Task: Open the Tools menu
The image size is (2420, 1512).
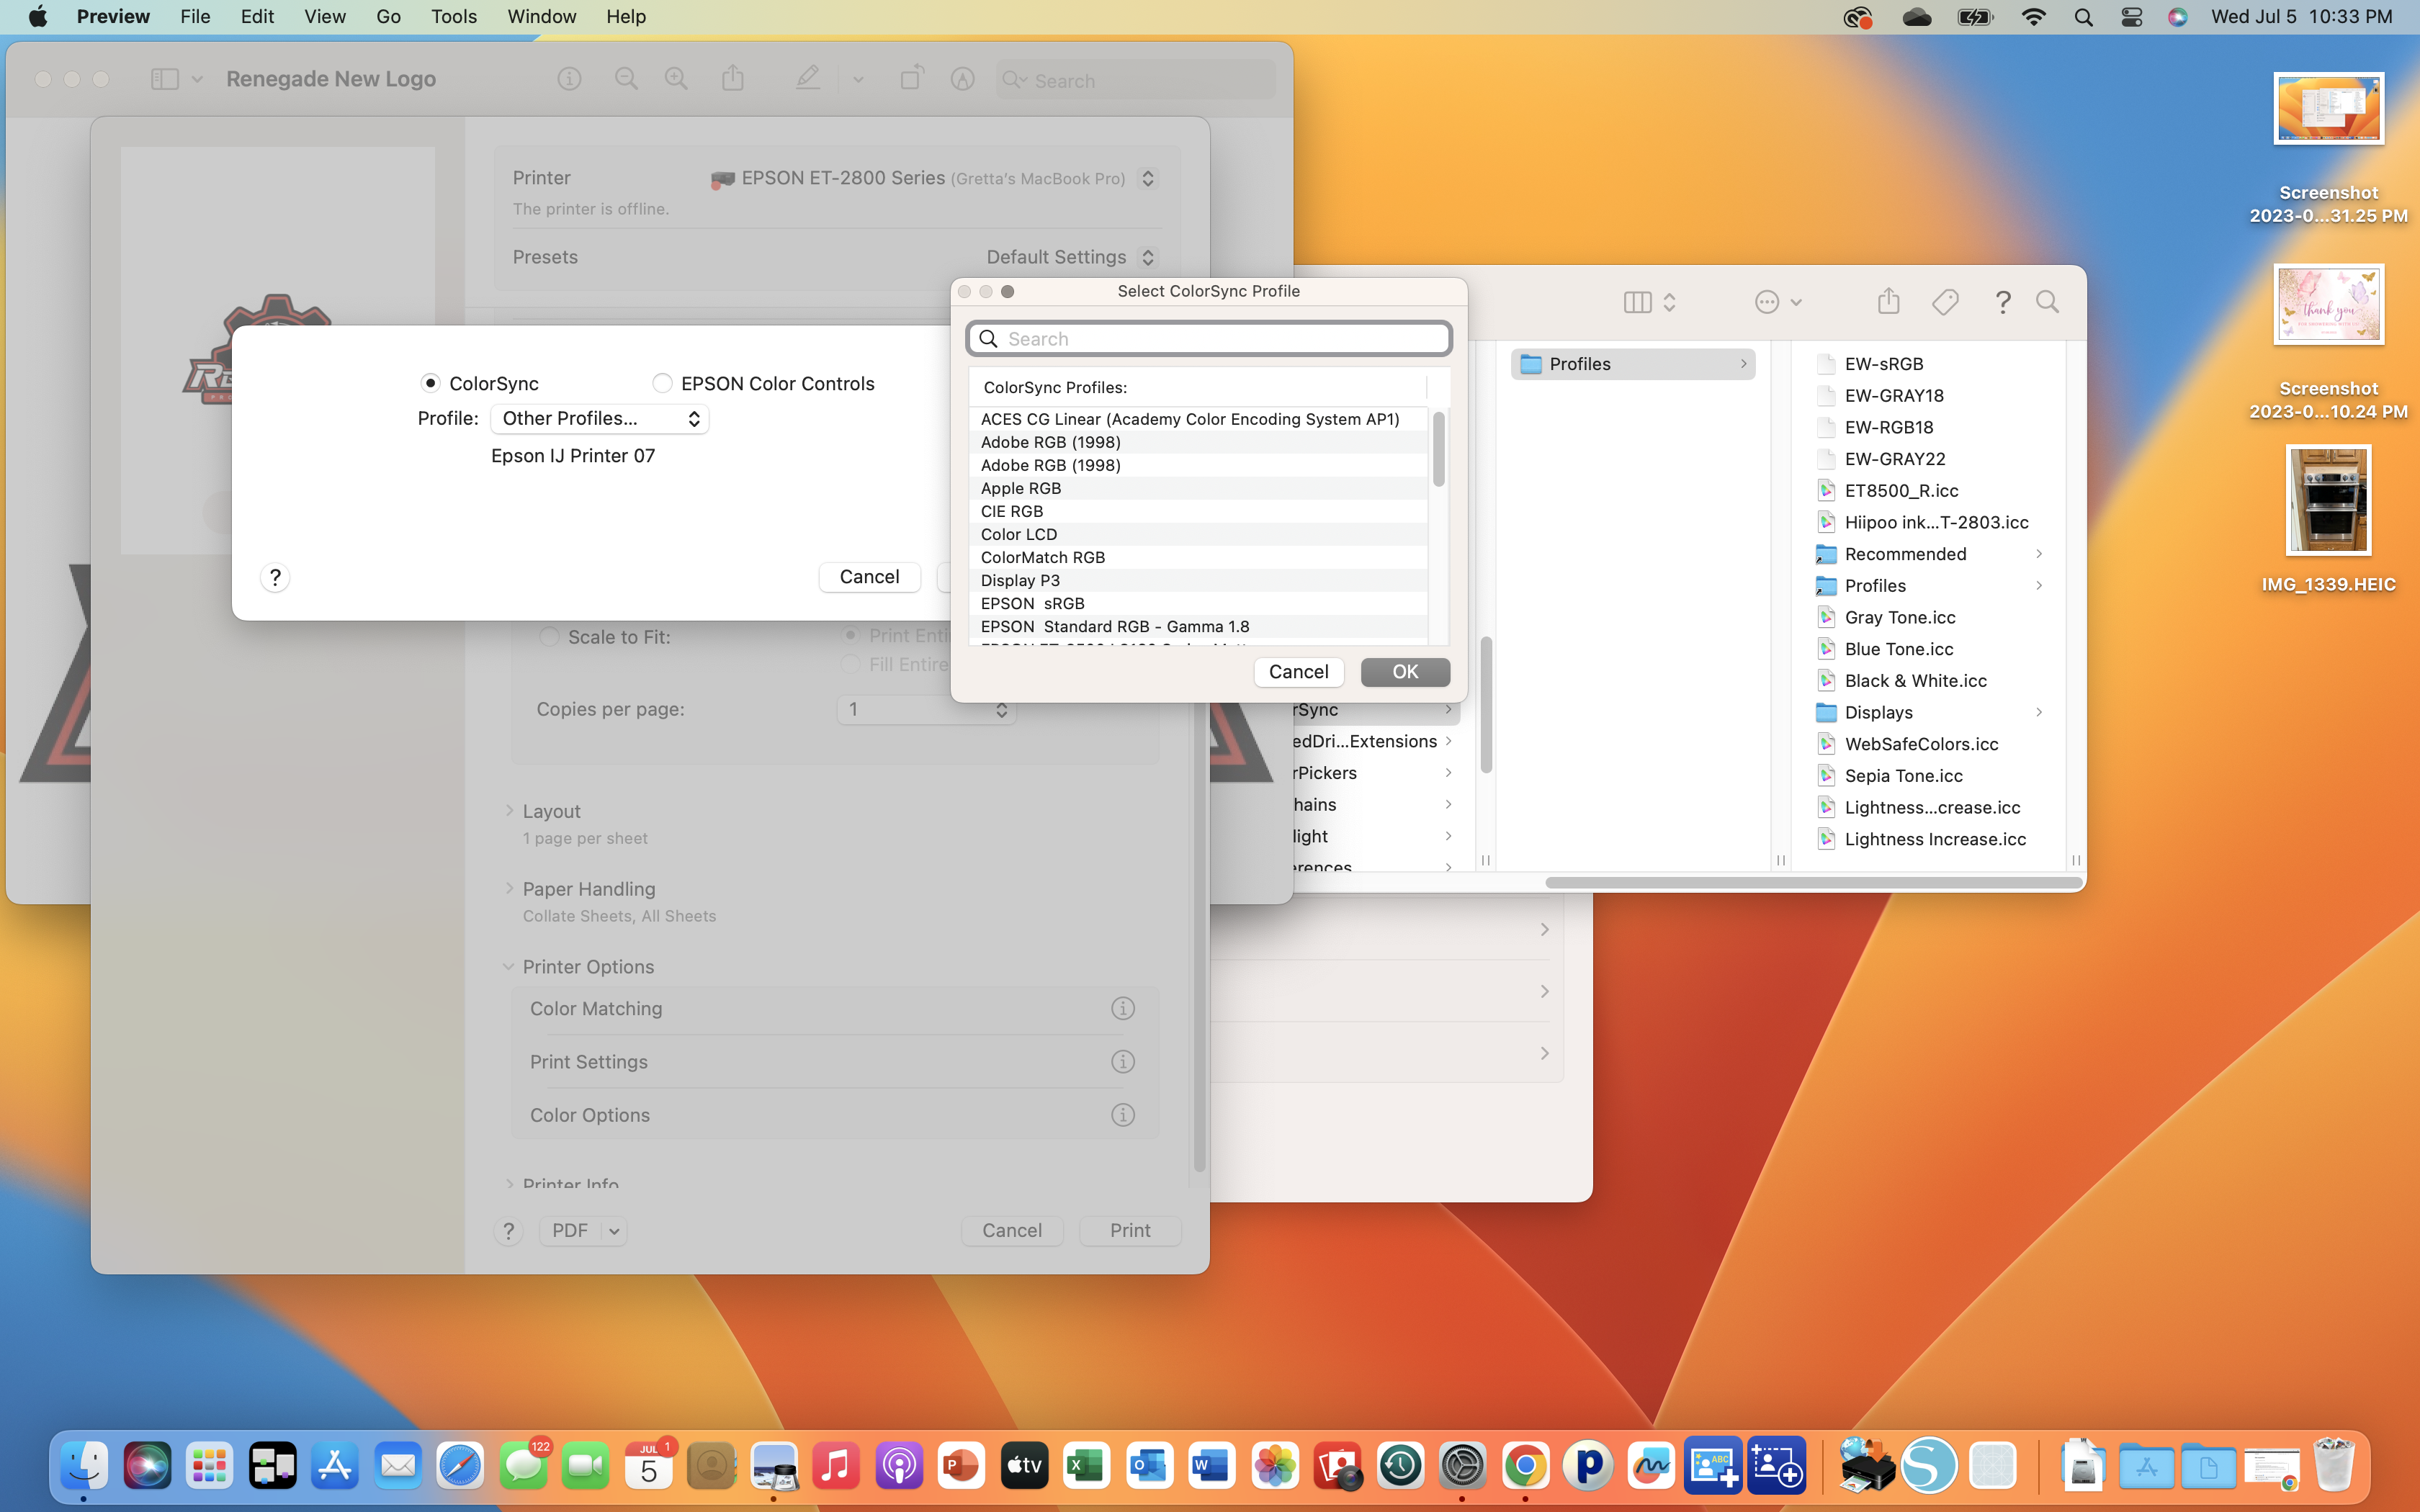Action: coord(453,17)
